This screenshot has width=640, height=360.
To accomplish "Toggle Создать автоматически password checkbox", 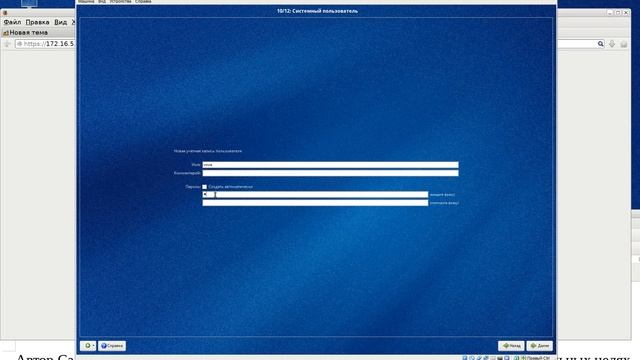I will (x=204, y=187).
